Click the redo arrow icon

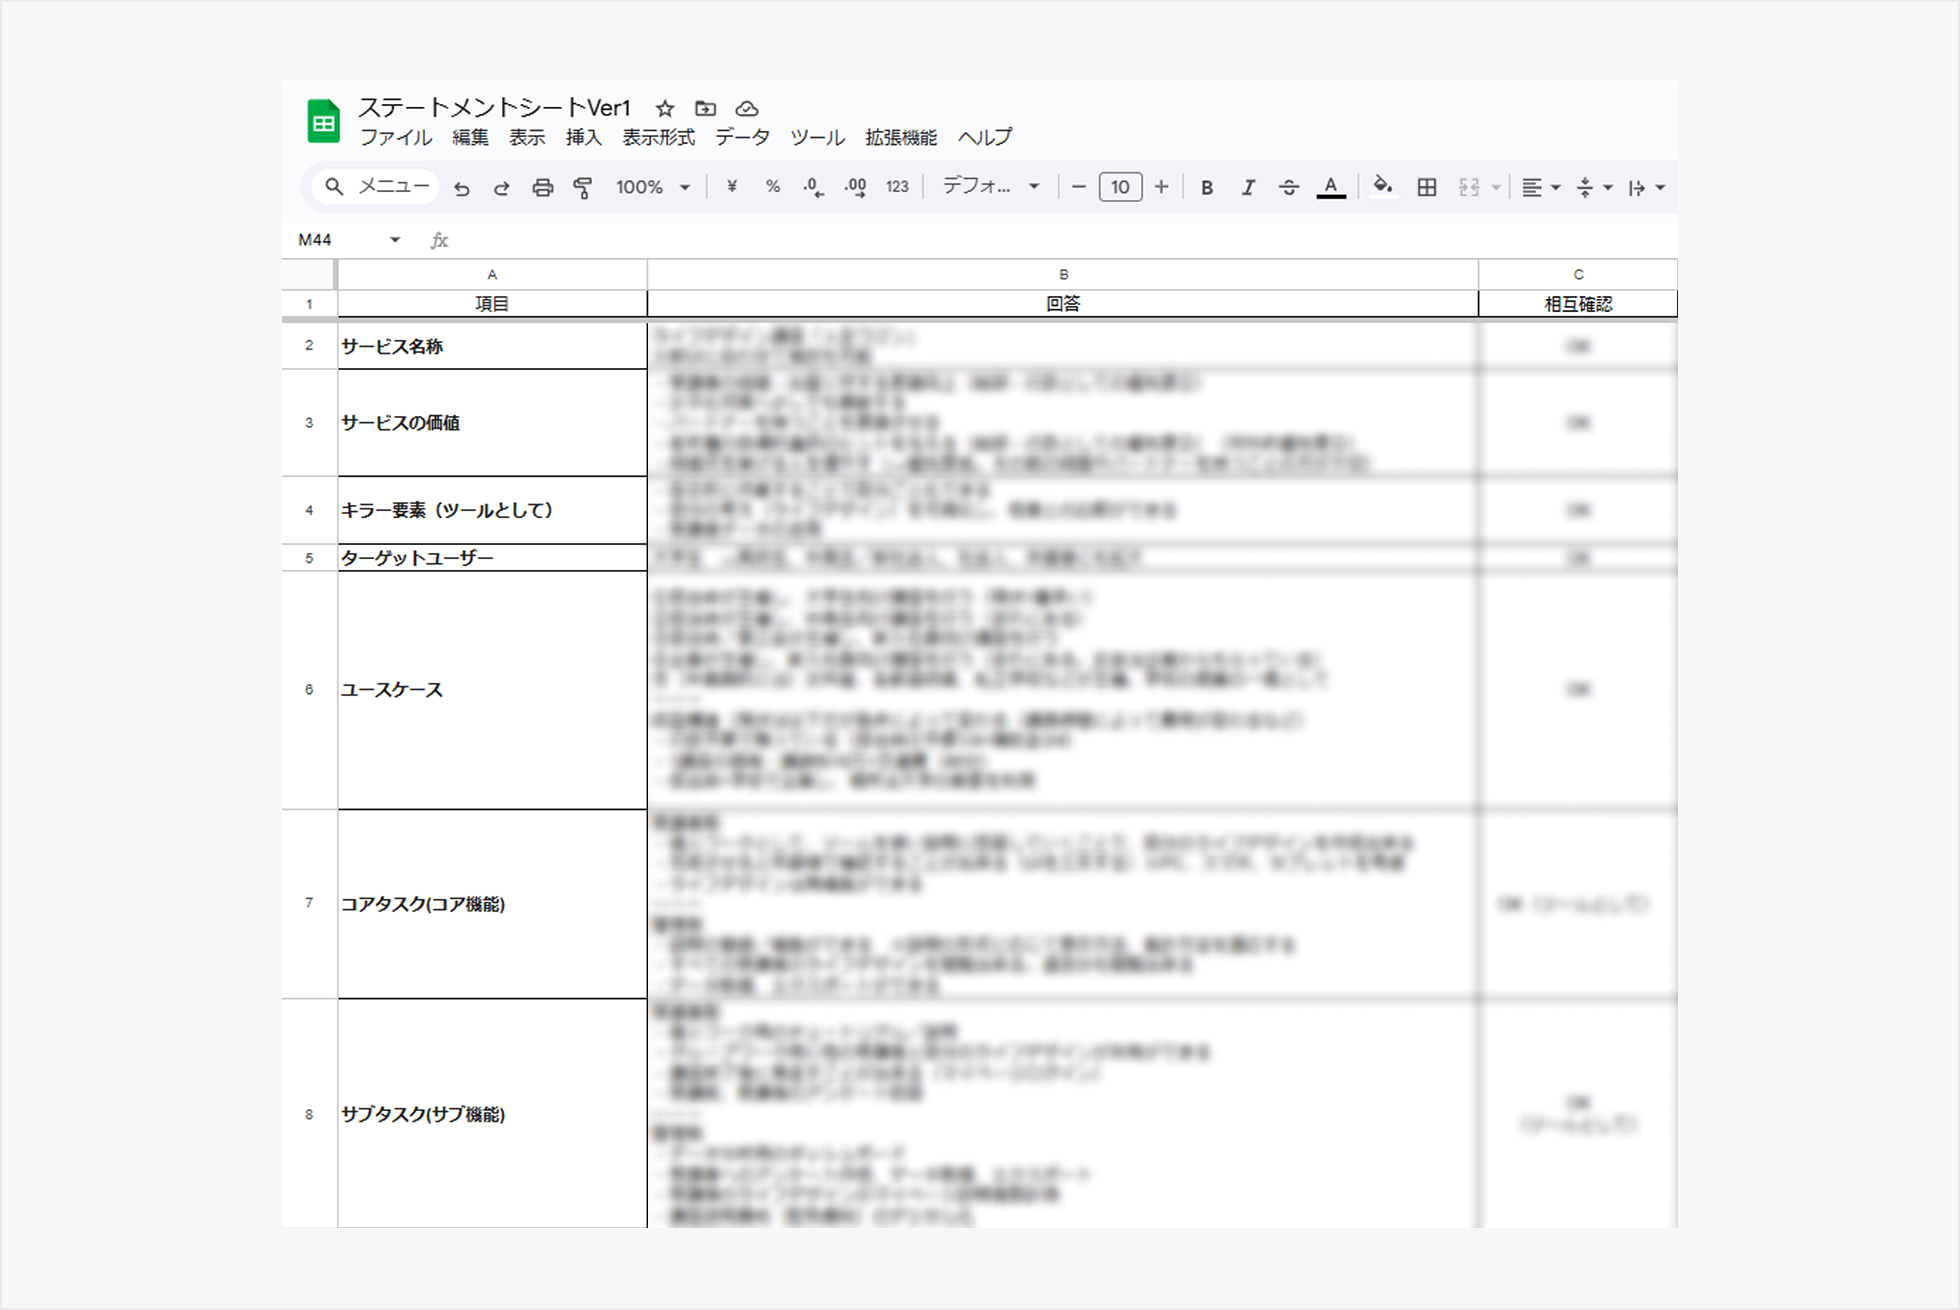[501, 188]
